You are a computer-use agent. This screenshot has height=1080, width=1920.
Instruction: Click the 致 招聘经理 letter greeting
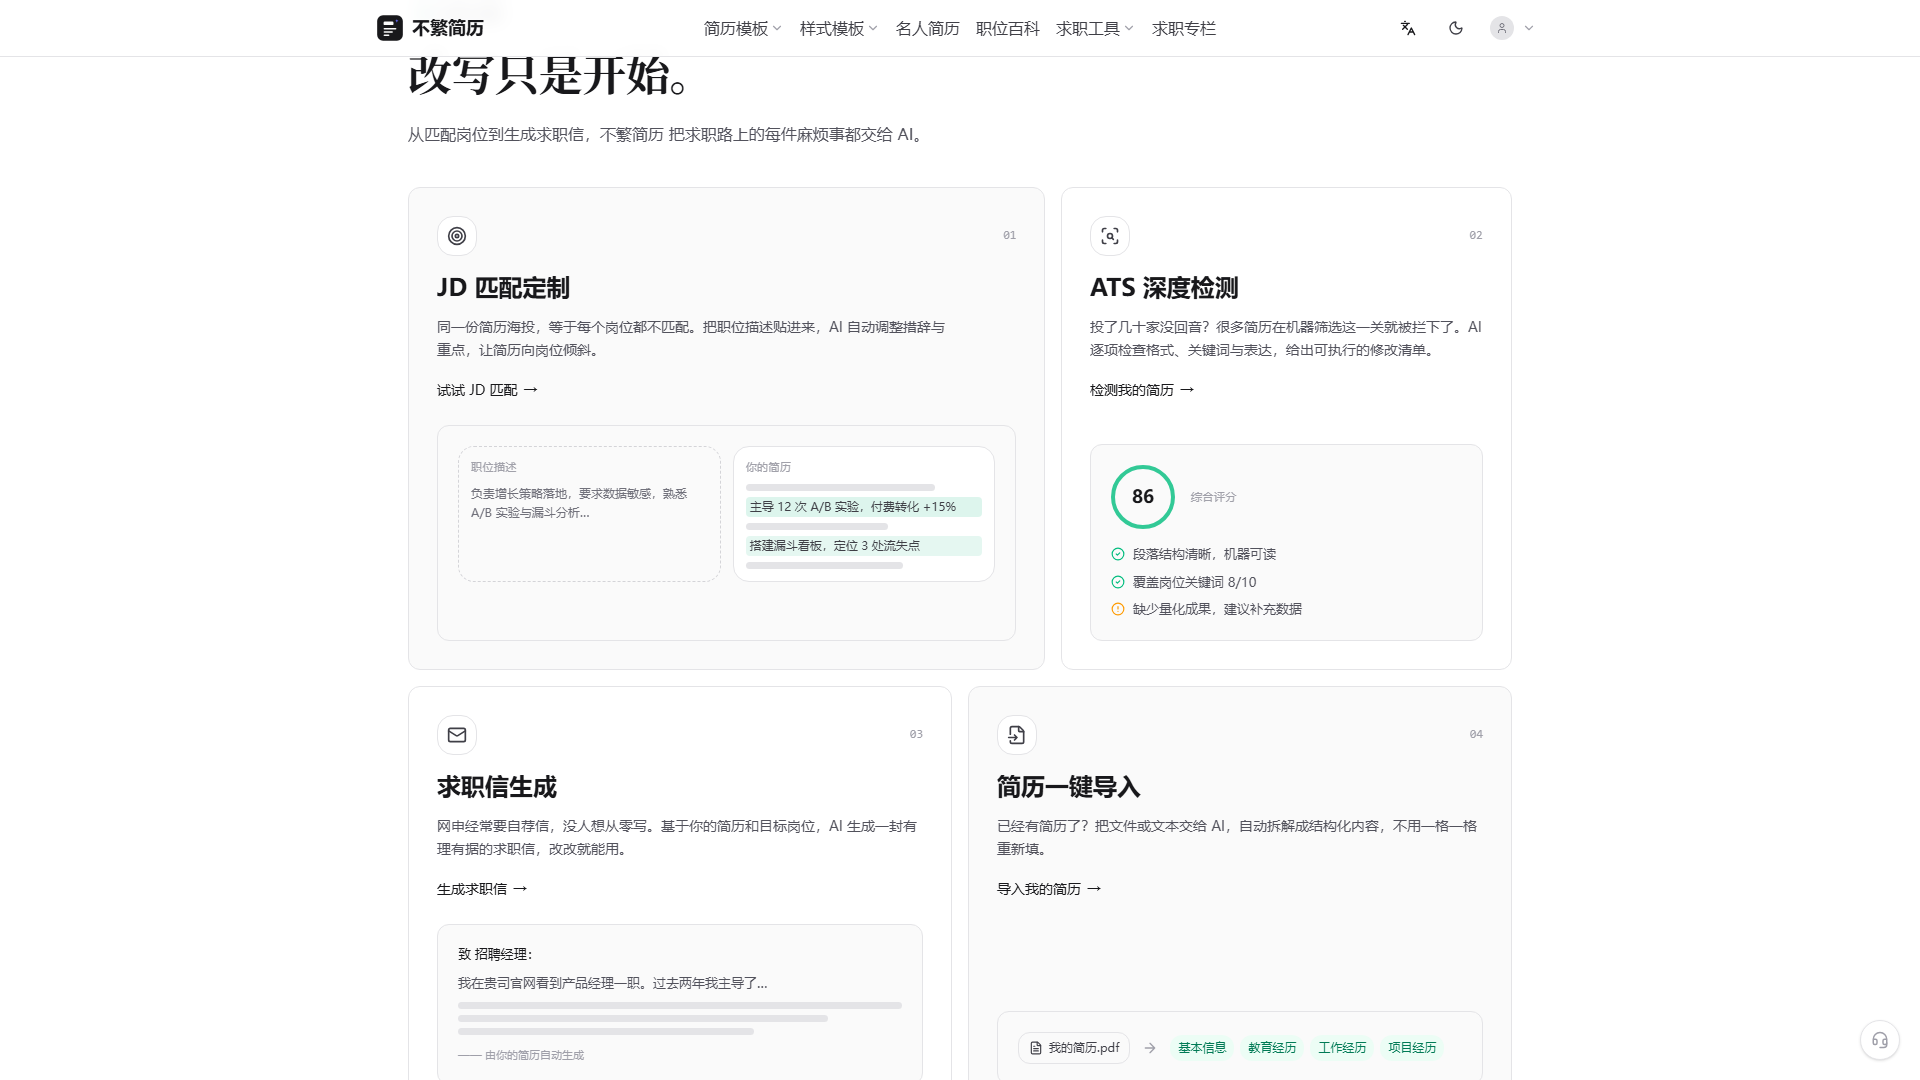(x=495, y=954)
